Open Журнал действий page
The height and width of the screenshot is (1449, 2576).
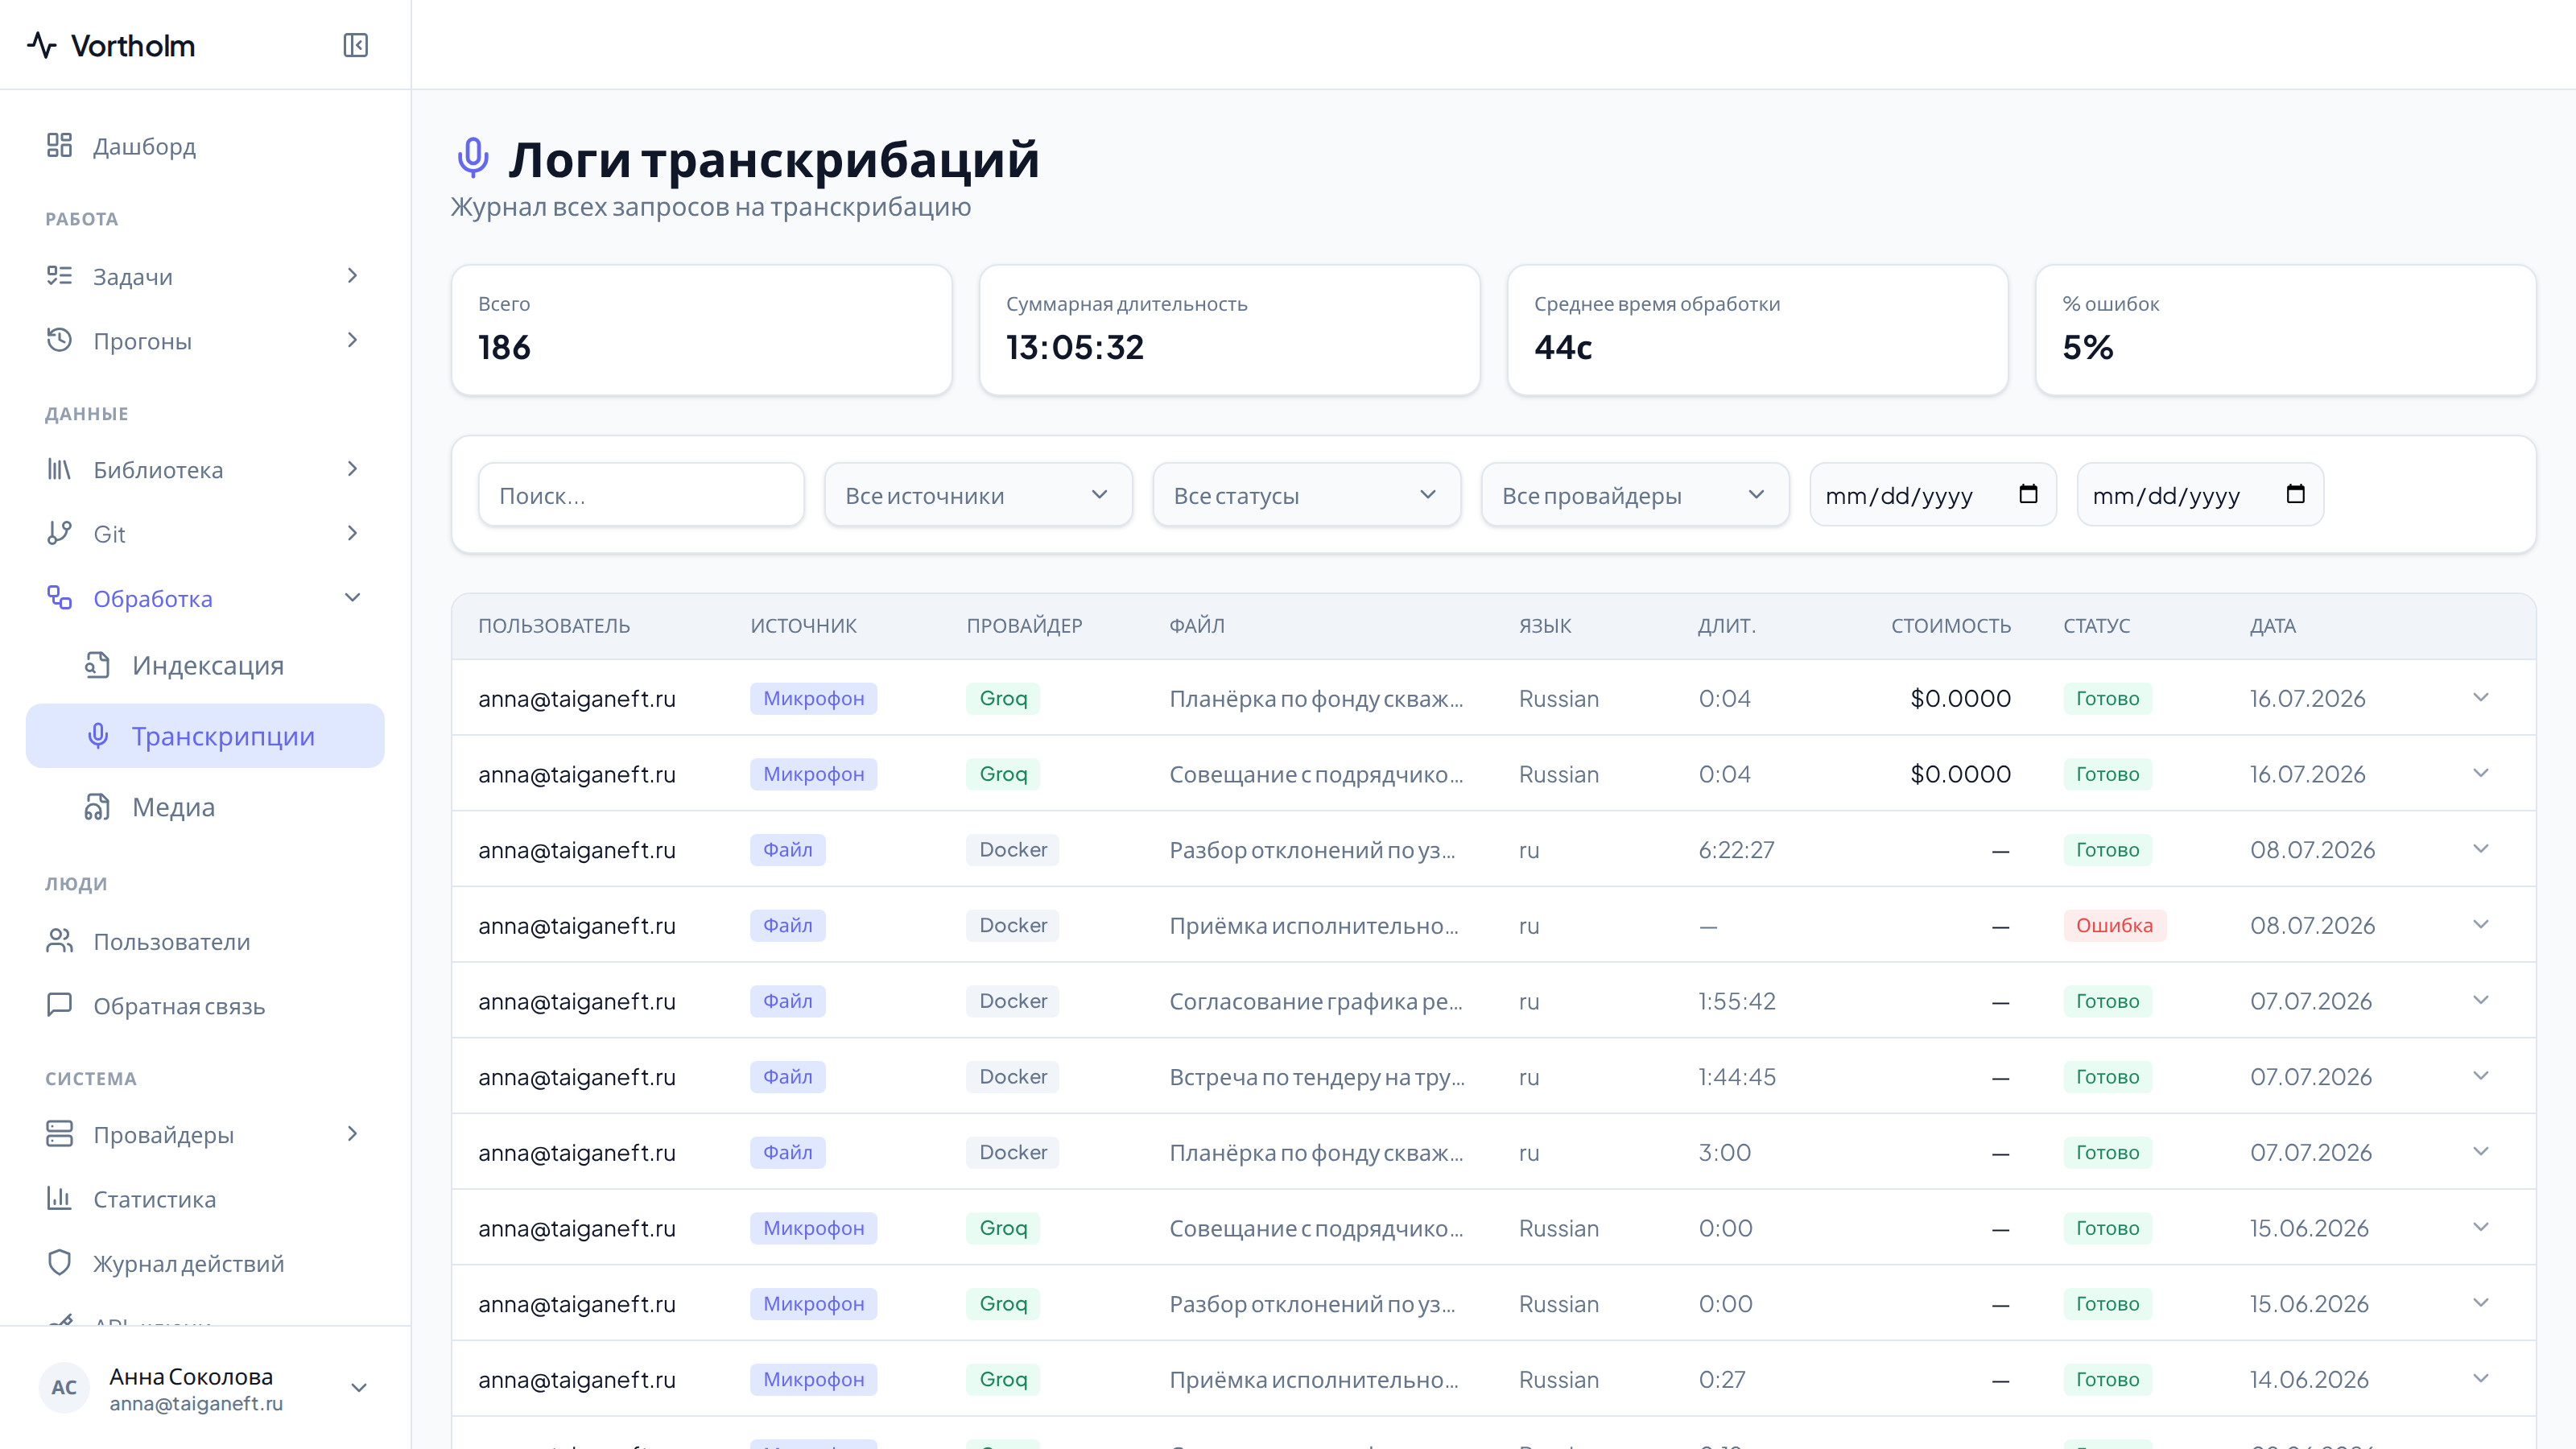tap(205, 1263)
